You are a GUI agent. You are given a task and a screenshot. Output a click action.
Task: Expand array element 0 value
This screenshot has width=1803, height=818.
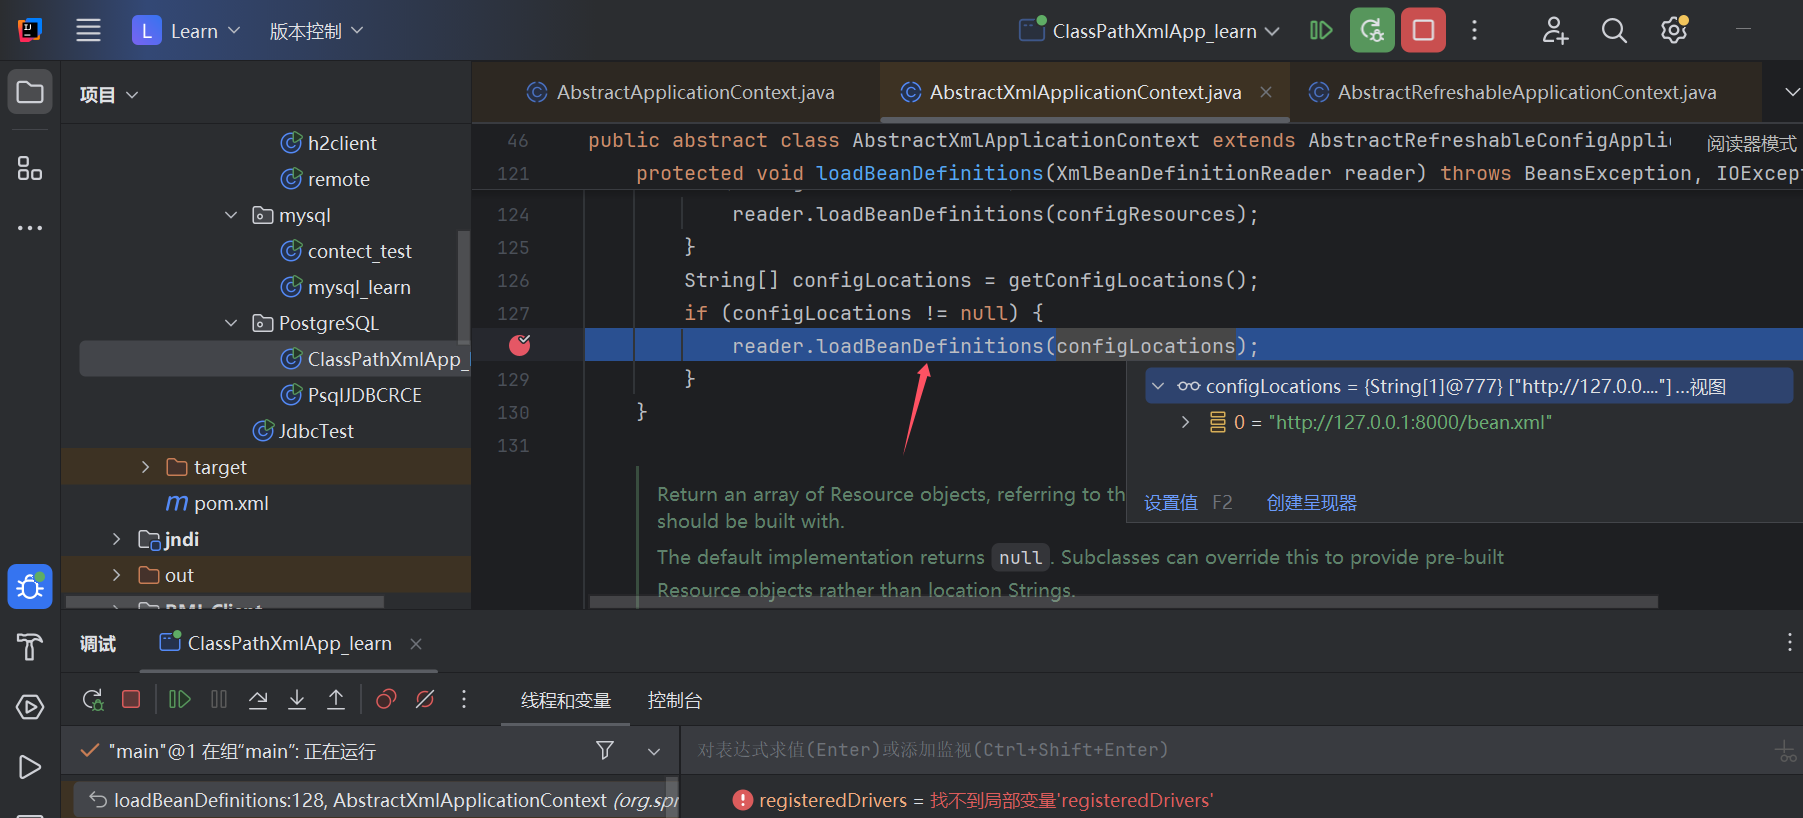point(1186,422)
